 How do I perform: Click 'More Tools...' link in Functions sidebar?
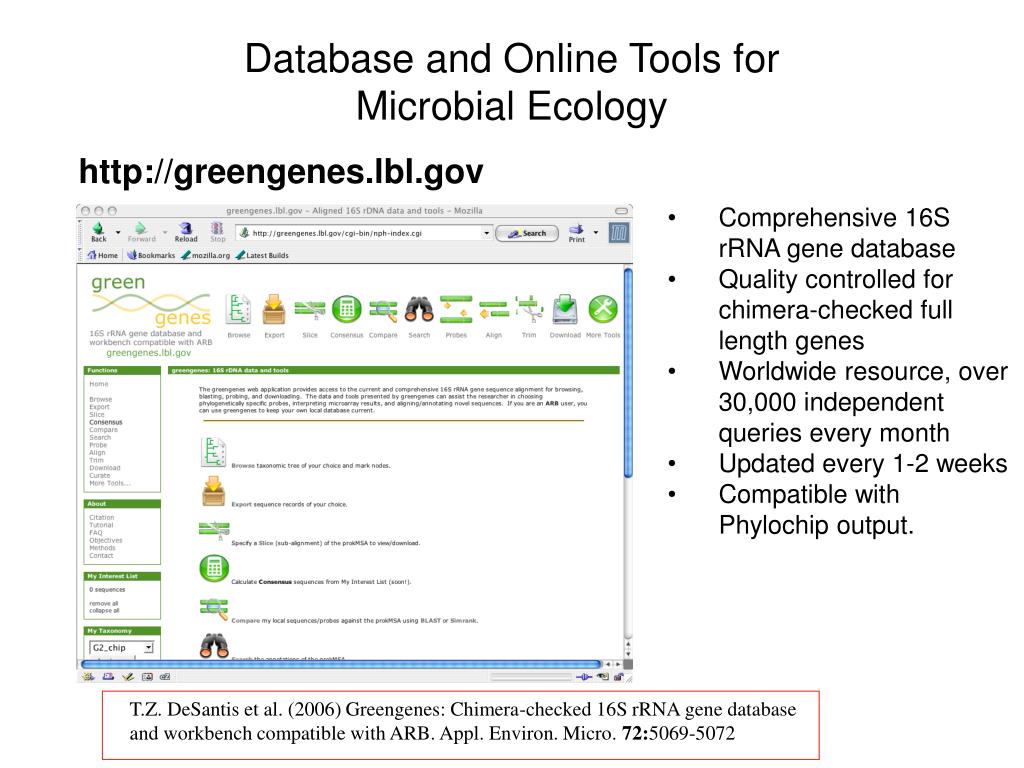(110, 483)
